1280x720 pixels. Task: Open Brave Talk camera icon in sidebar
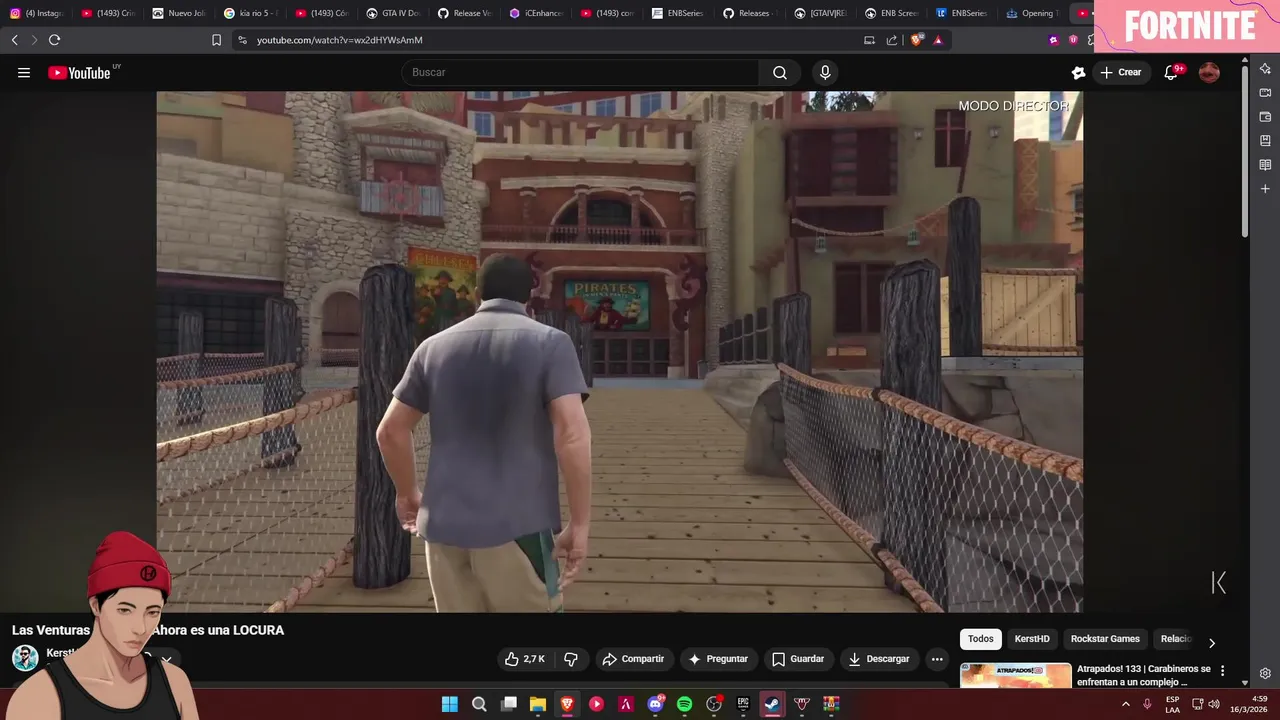1265,93
